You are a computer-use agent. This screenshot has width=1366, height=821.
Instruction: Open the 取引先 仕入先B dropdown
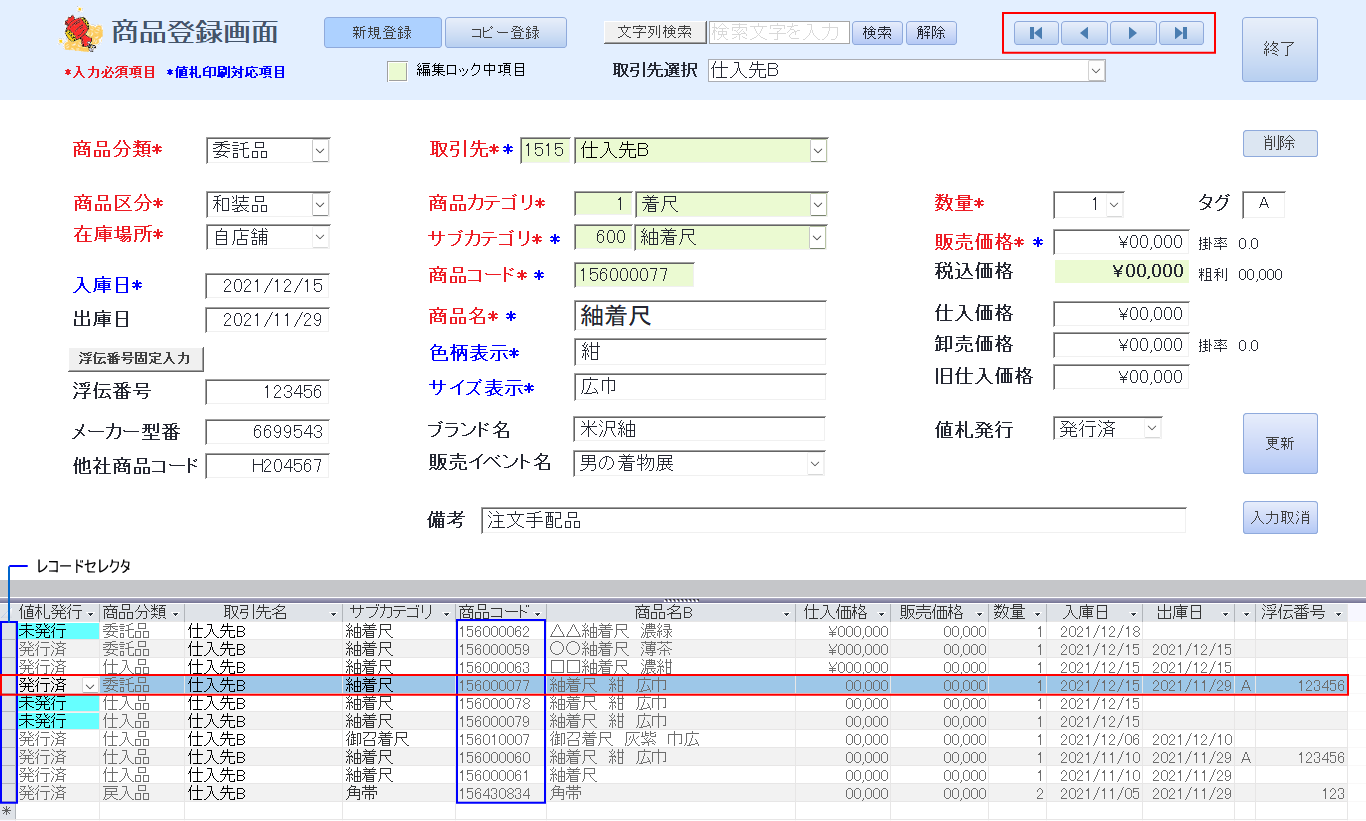coord(818,150)
